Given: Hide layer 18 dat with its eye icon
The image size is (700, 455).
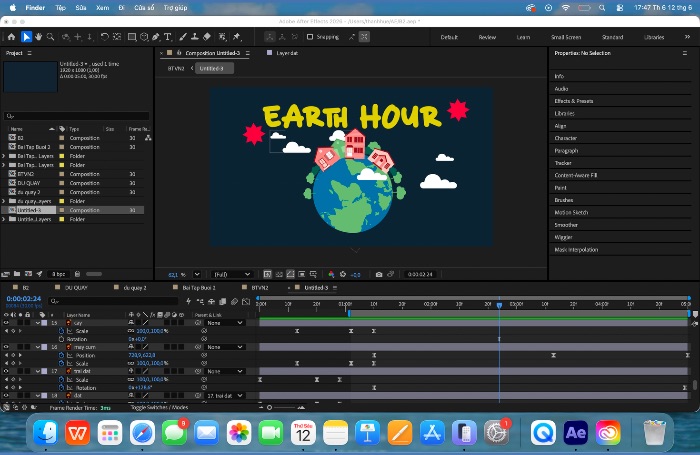Looking at the screenshot, I should [x=6, y=395].
